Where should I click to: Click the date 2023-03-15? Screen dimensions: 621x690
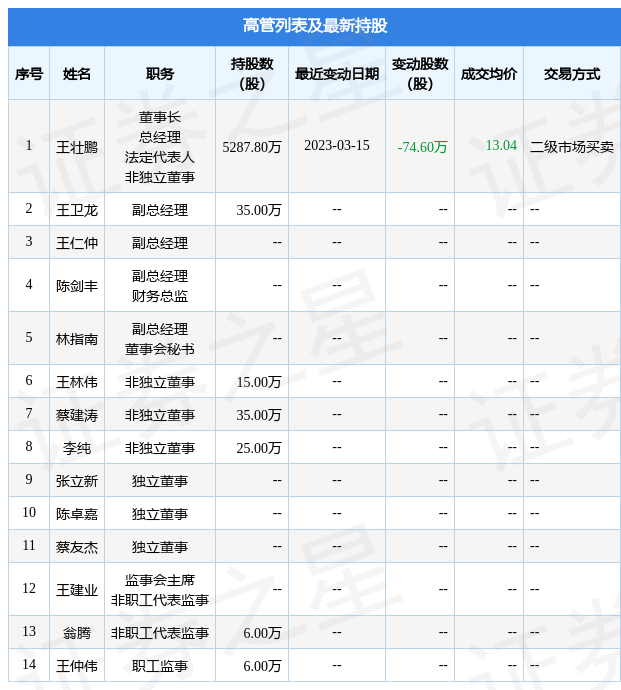point(337,146)
